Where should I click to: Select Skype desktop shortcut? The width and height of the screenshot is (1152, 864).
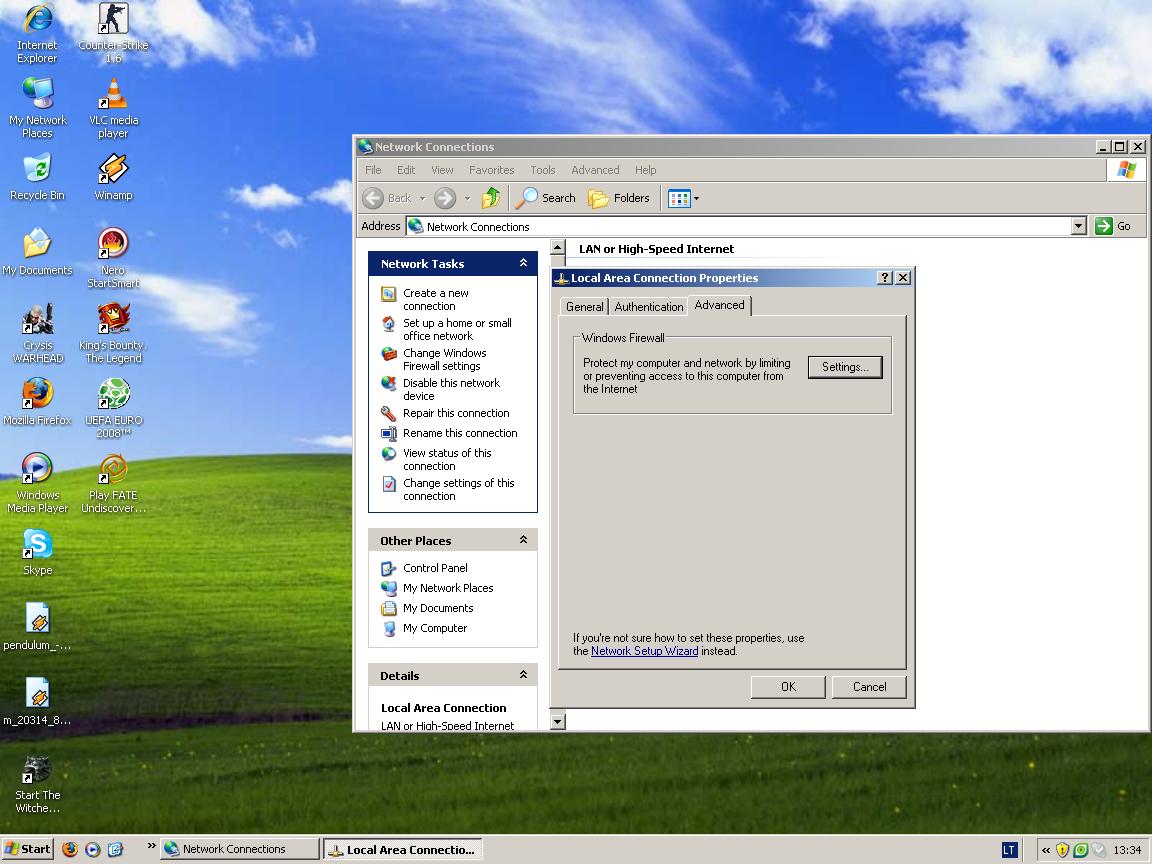click(37, 552)
